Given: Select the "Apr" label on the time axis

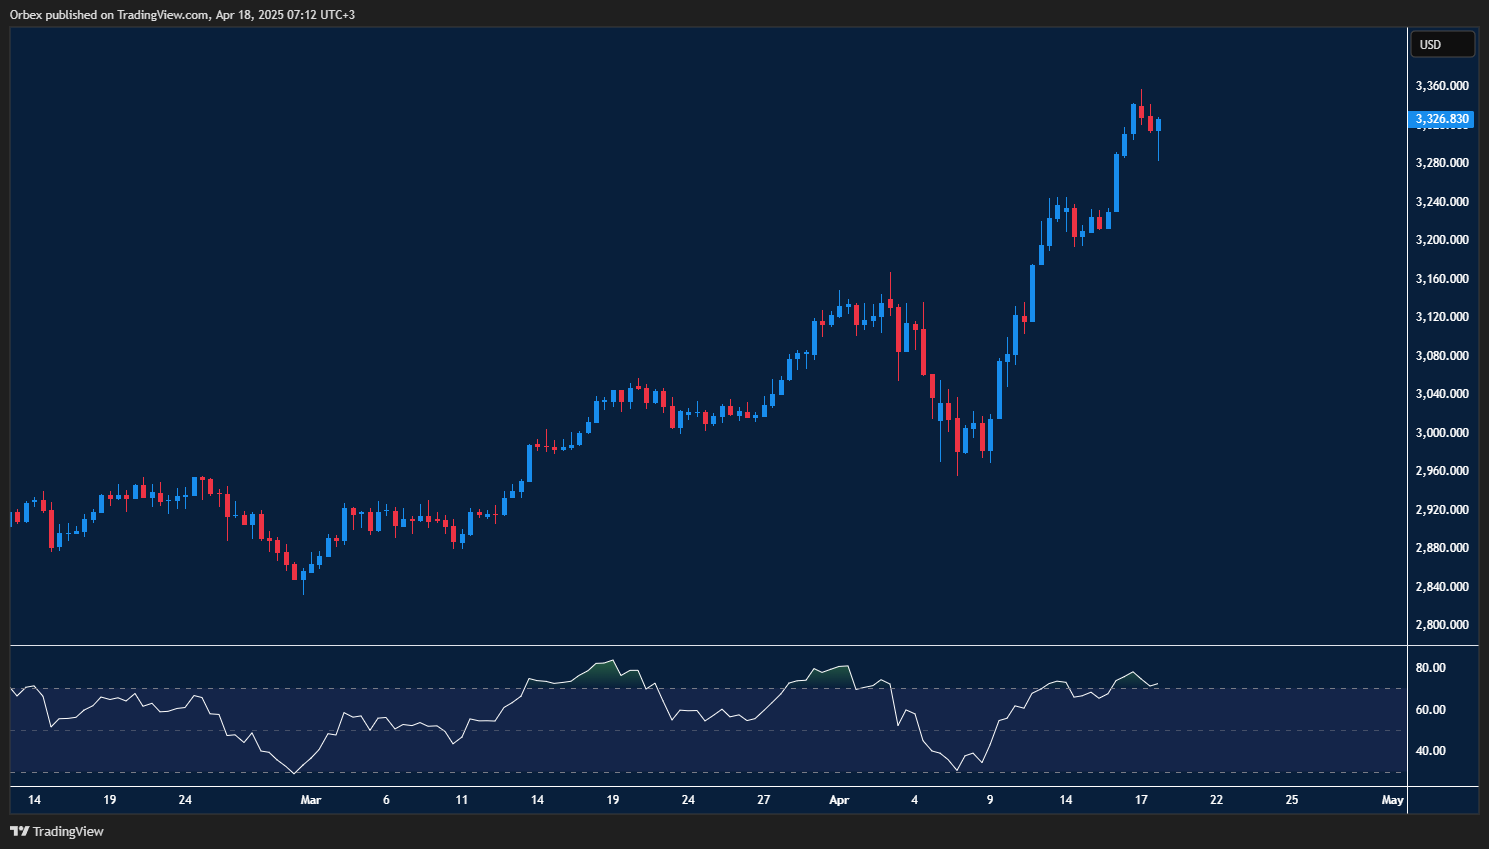Looking at the screenshot, I should (x=838, y=800).
